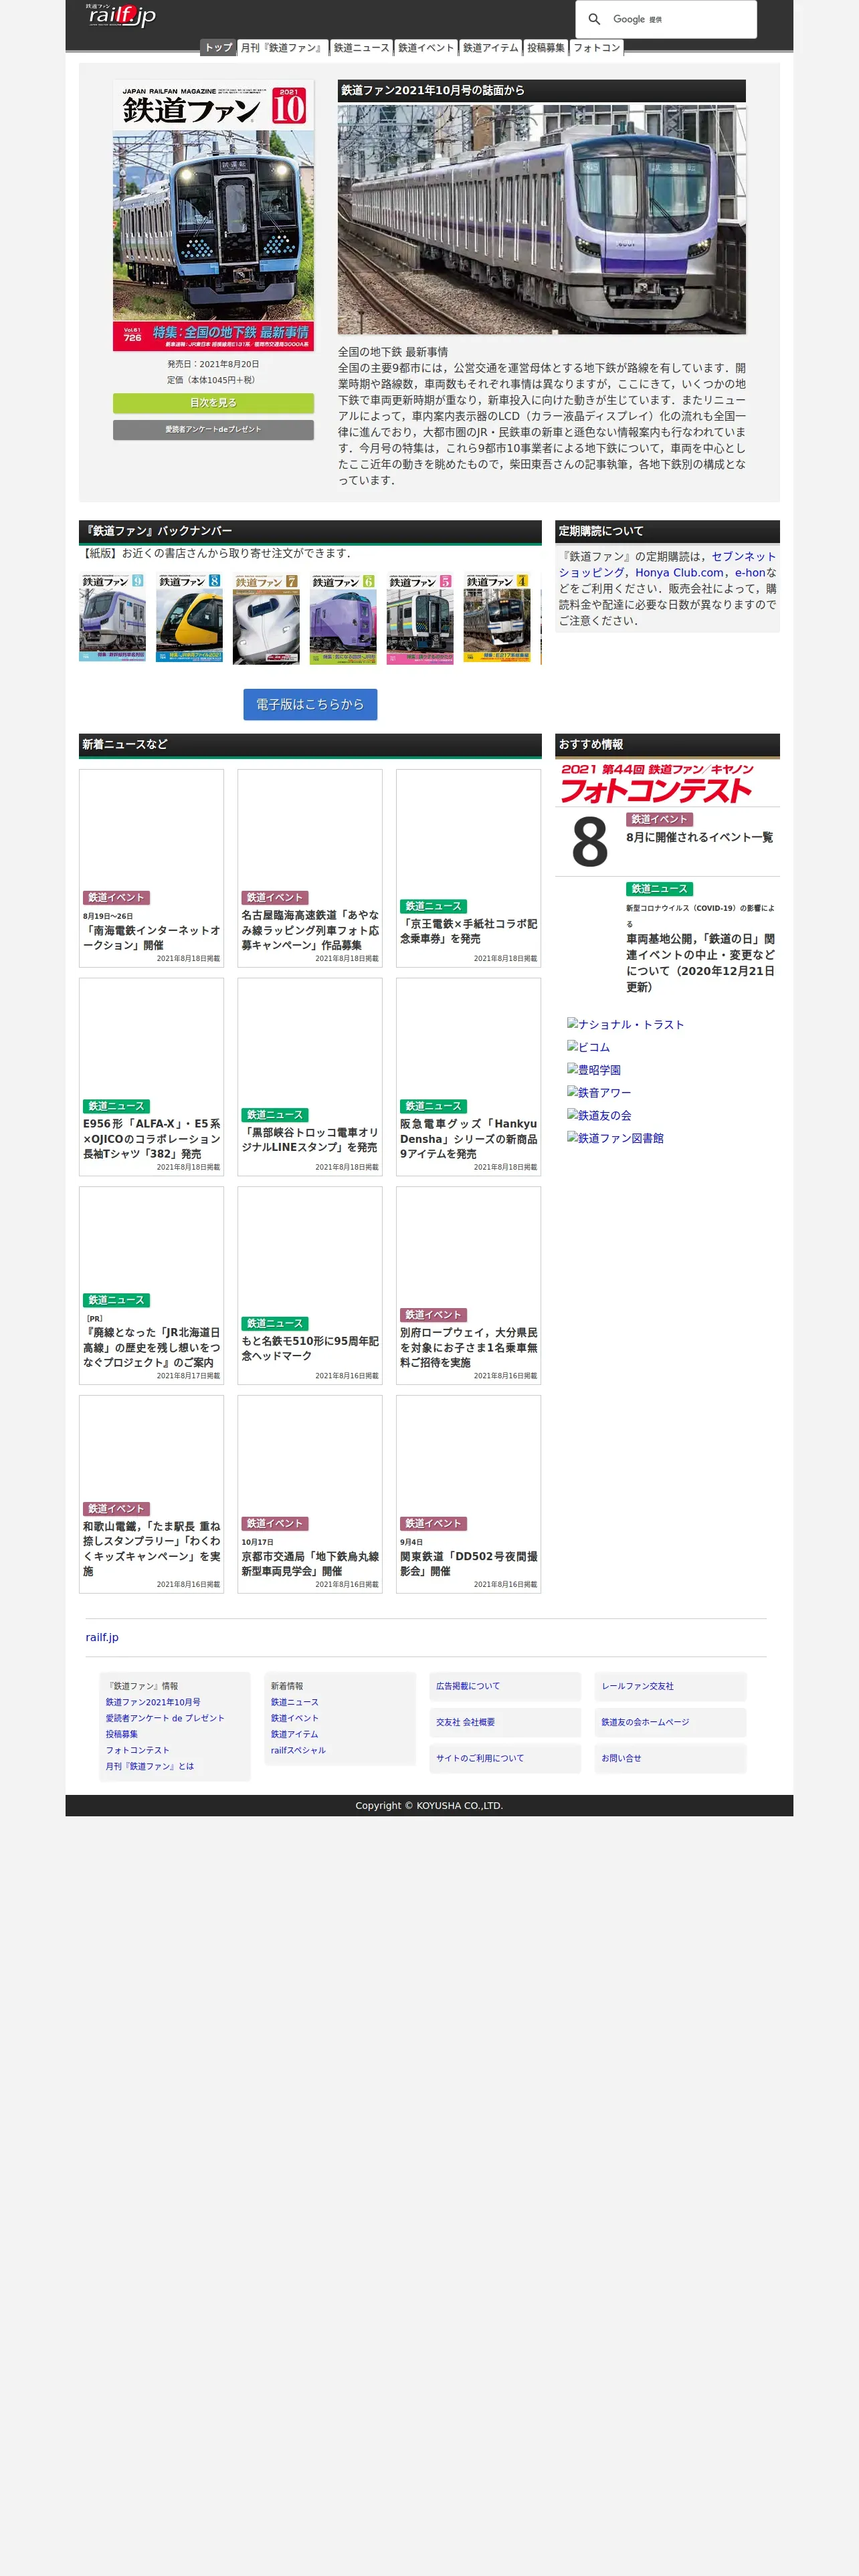
Task: Open footer link 愛読者アンケート de プレゼント
Action: [x=165, y=1718]
